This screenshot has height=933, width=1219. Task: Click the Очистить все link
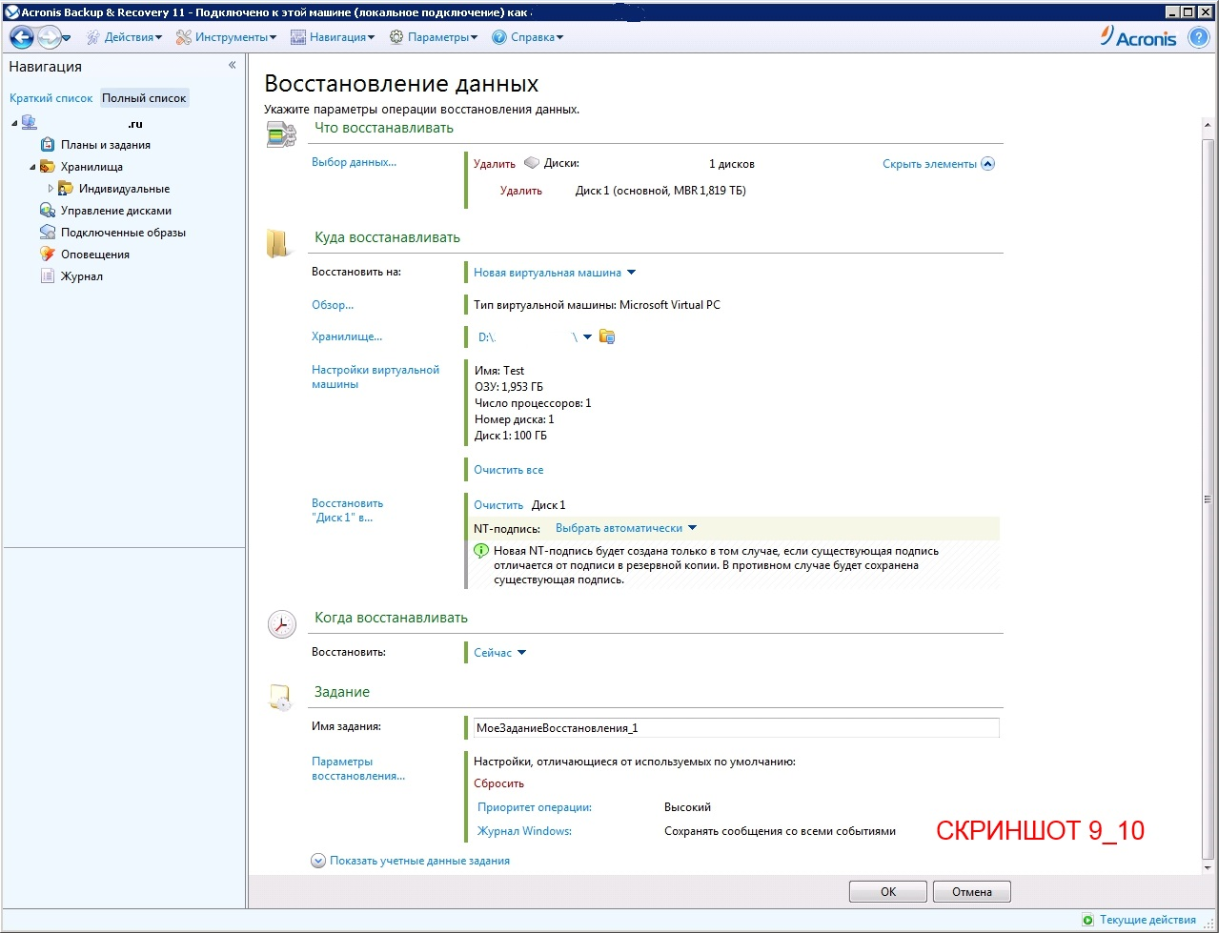point(509,469)
